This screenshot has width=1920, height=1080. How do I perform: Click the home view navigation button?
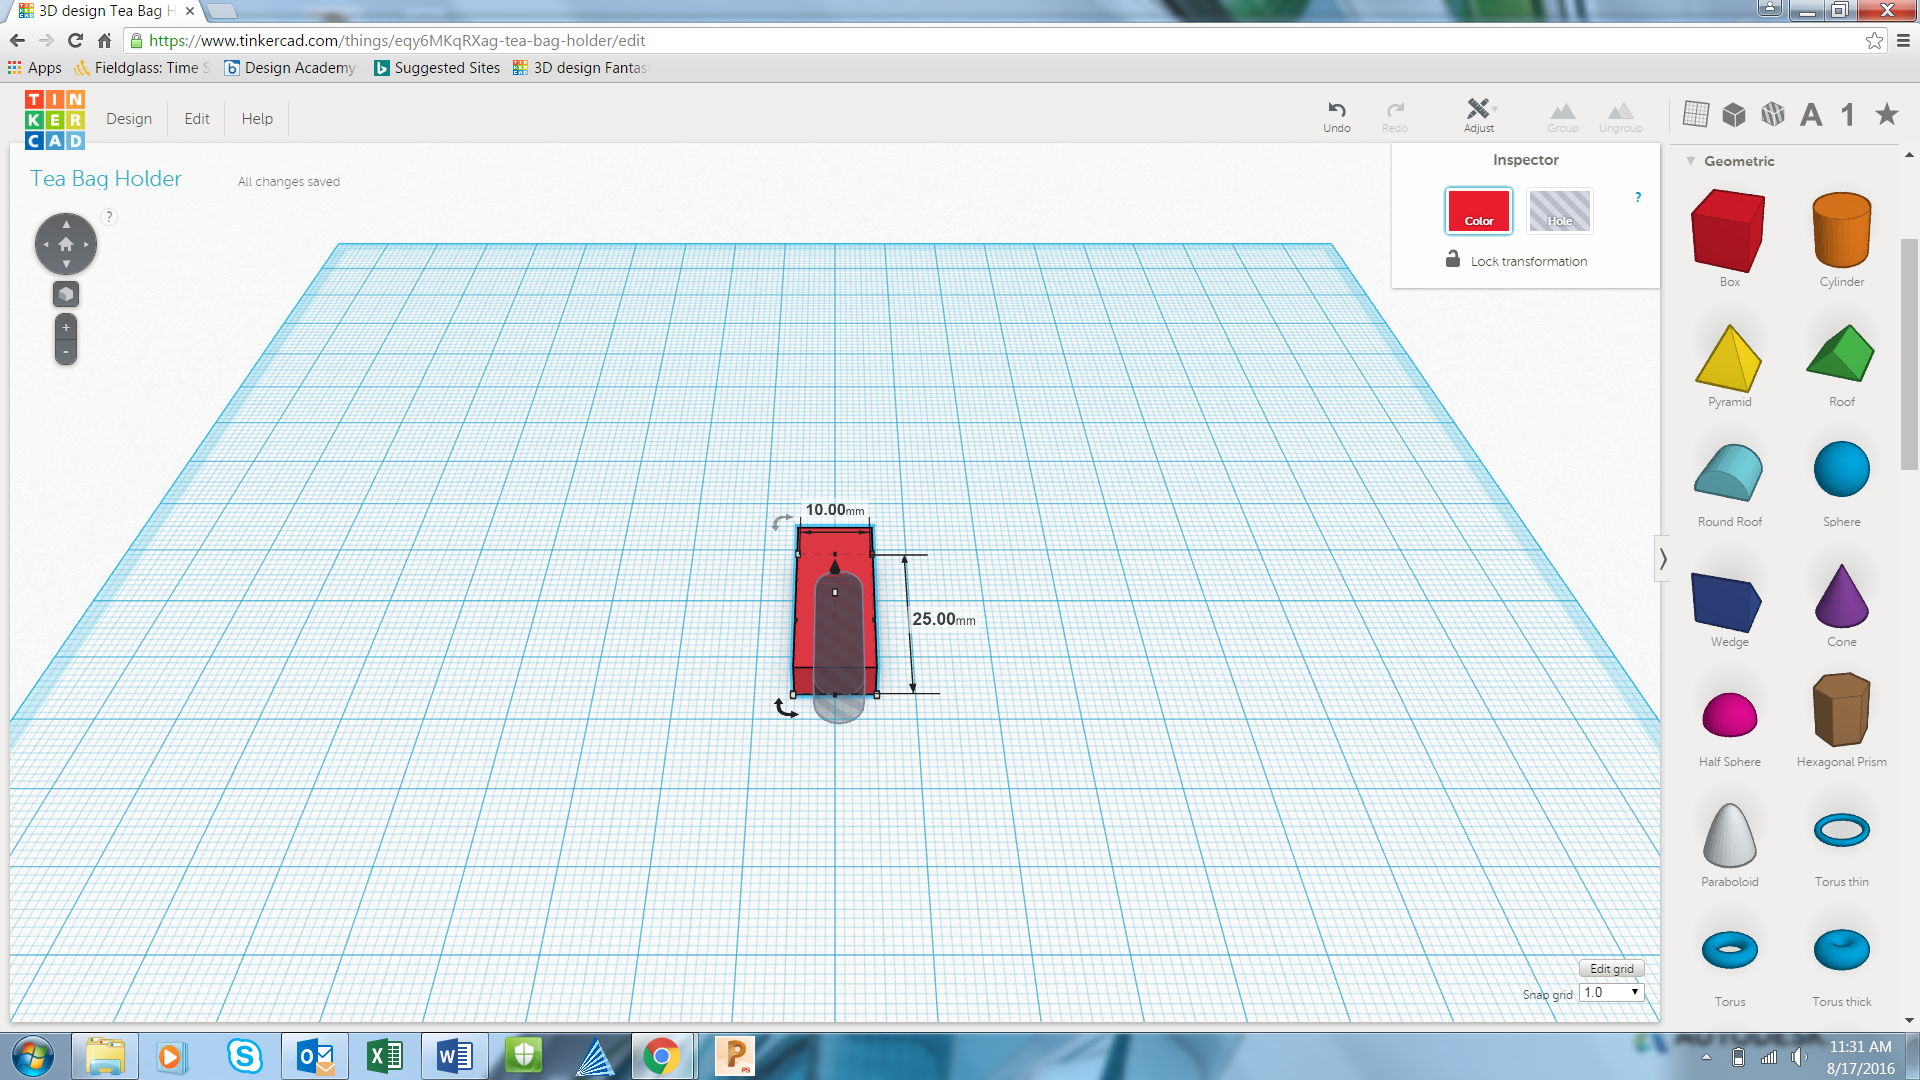[x=66, y=244]
